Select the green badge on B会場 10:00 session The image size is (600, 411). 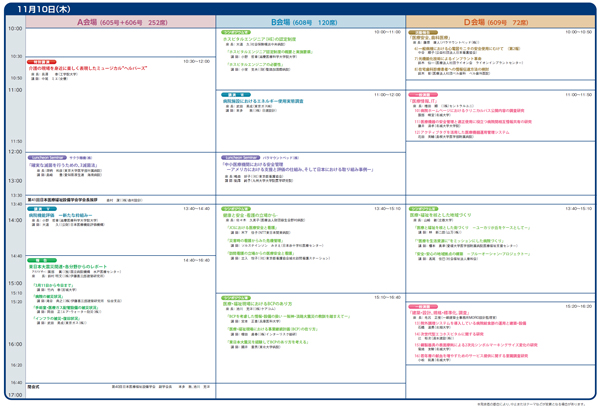(x=235, y=32)
